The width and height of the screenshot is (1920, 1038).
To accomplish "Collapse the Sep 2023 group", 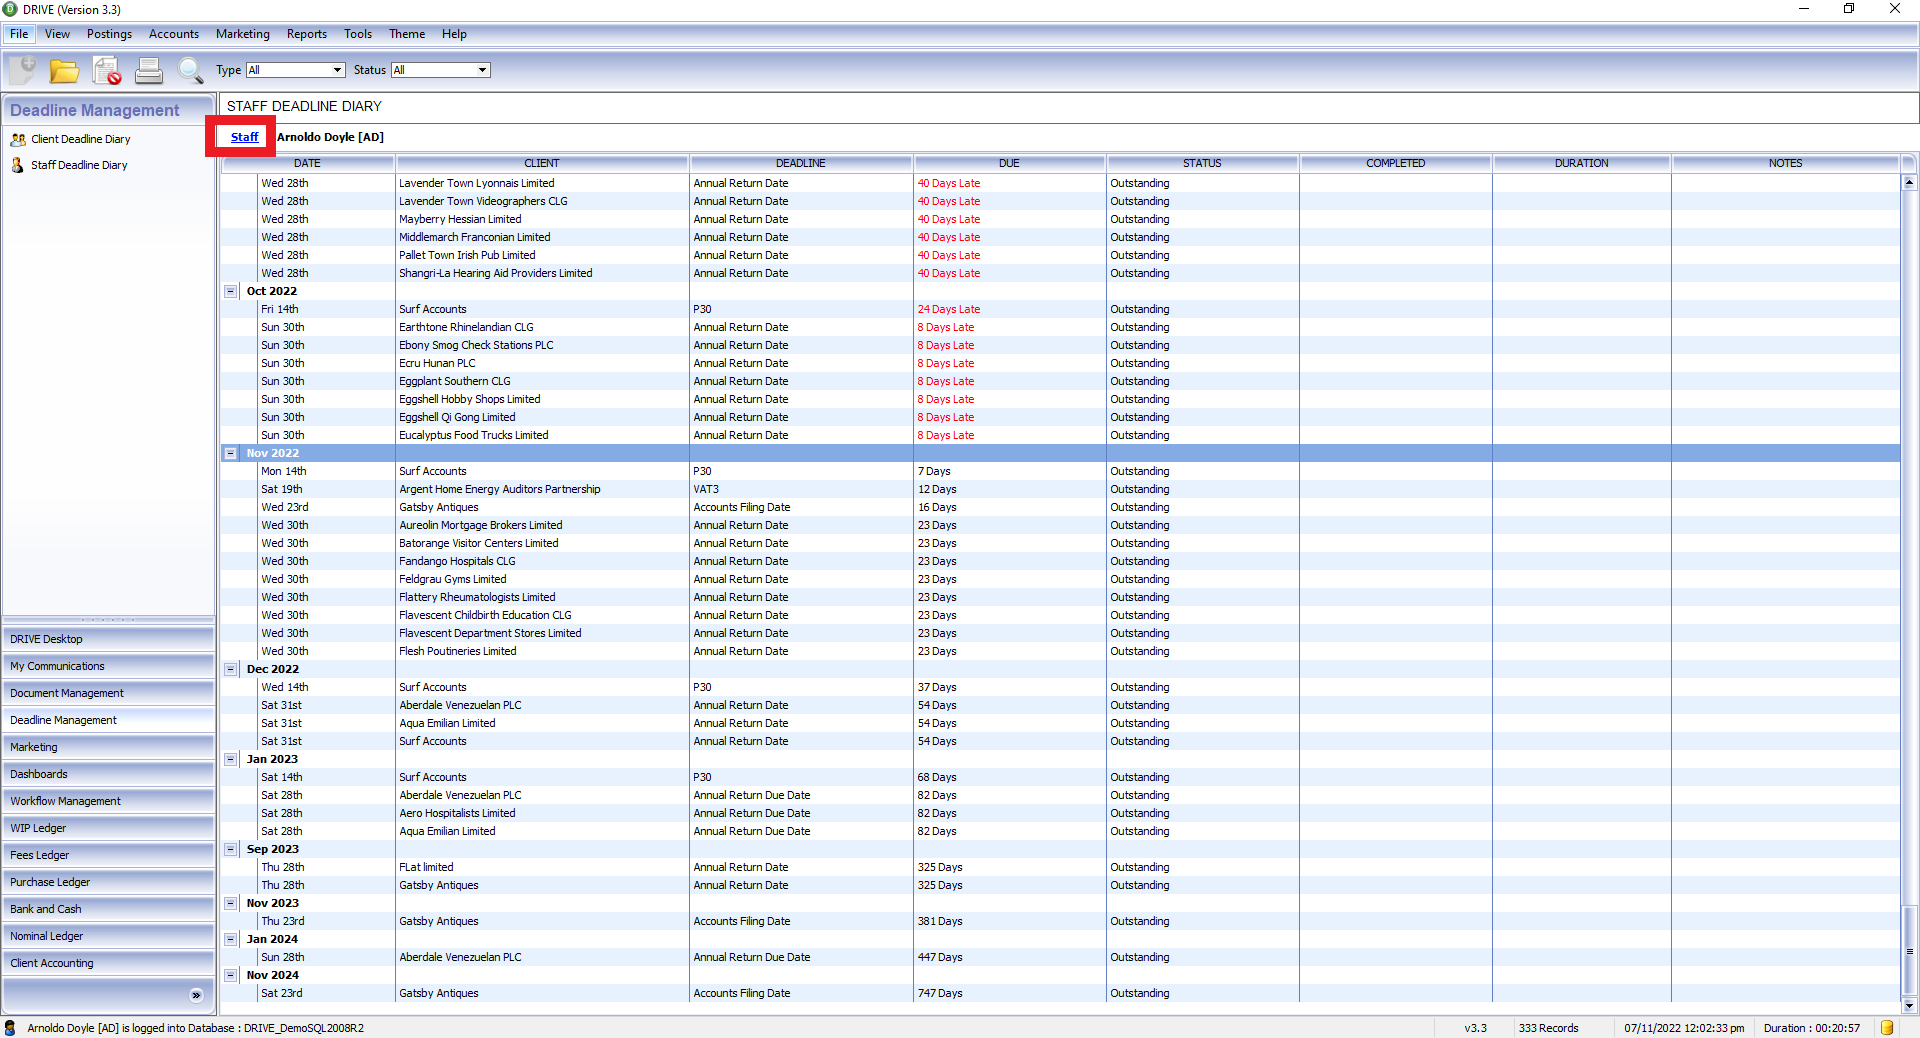I will tap(230, 849).
